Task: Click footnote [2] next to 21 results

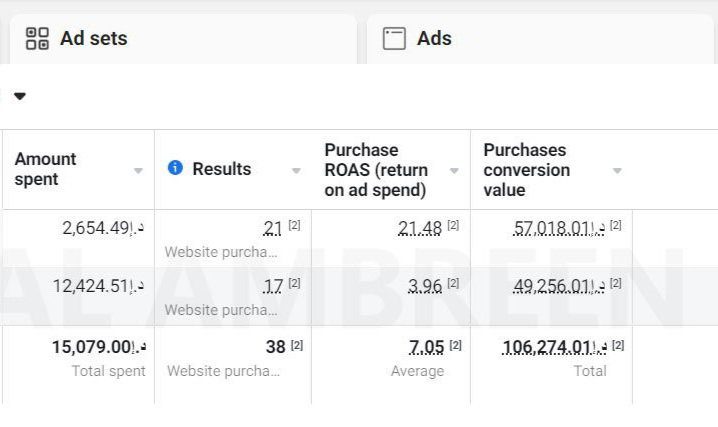Action: [x=295, y=226]
